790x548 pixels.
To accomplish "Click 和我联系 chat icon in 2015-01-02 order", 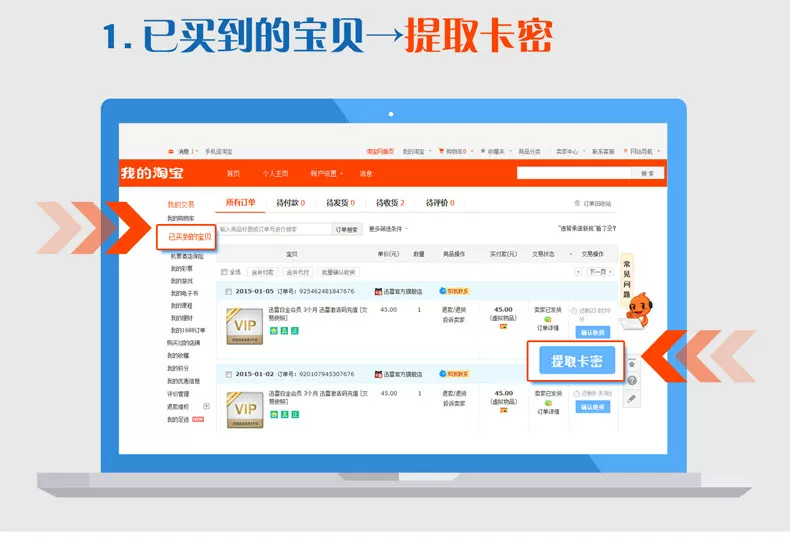I will click(x=454, y=374).
